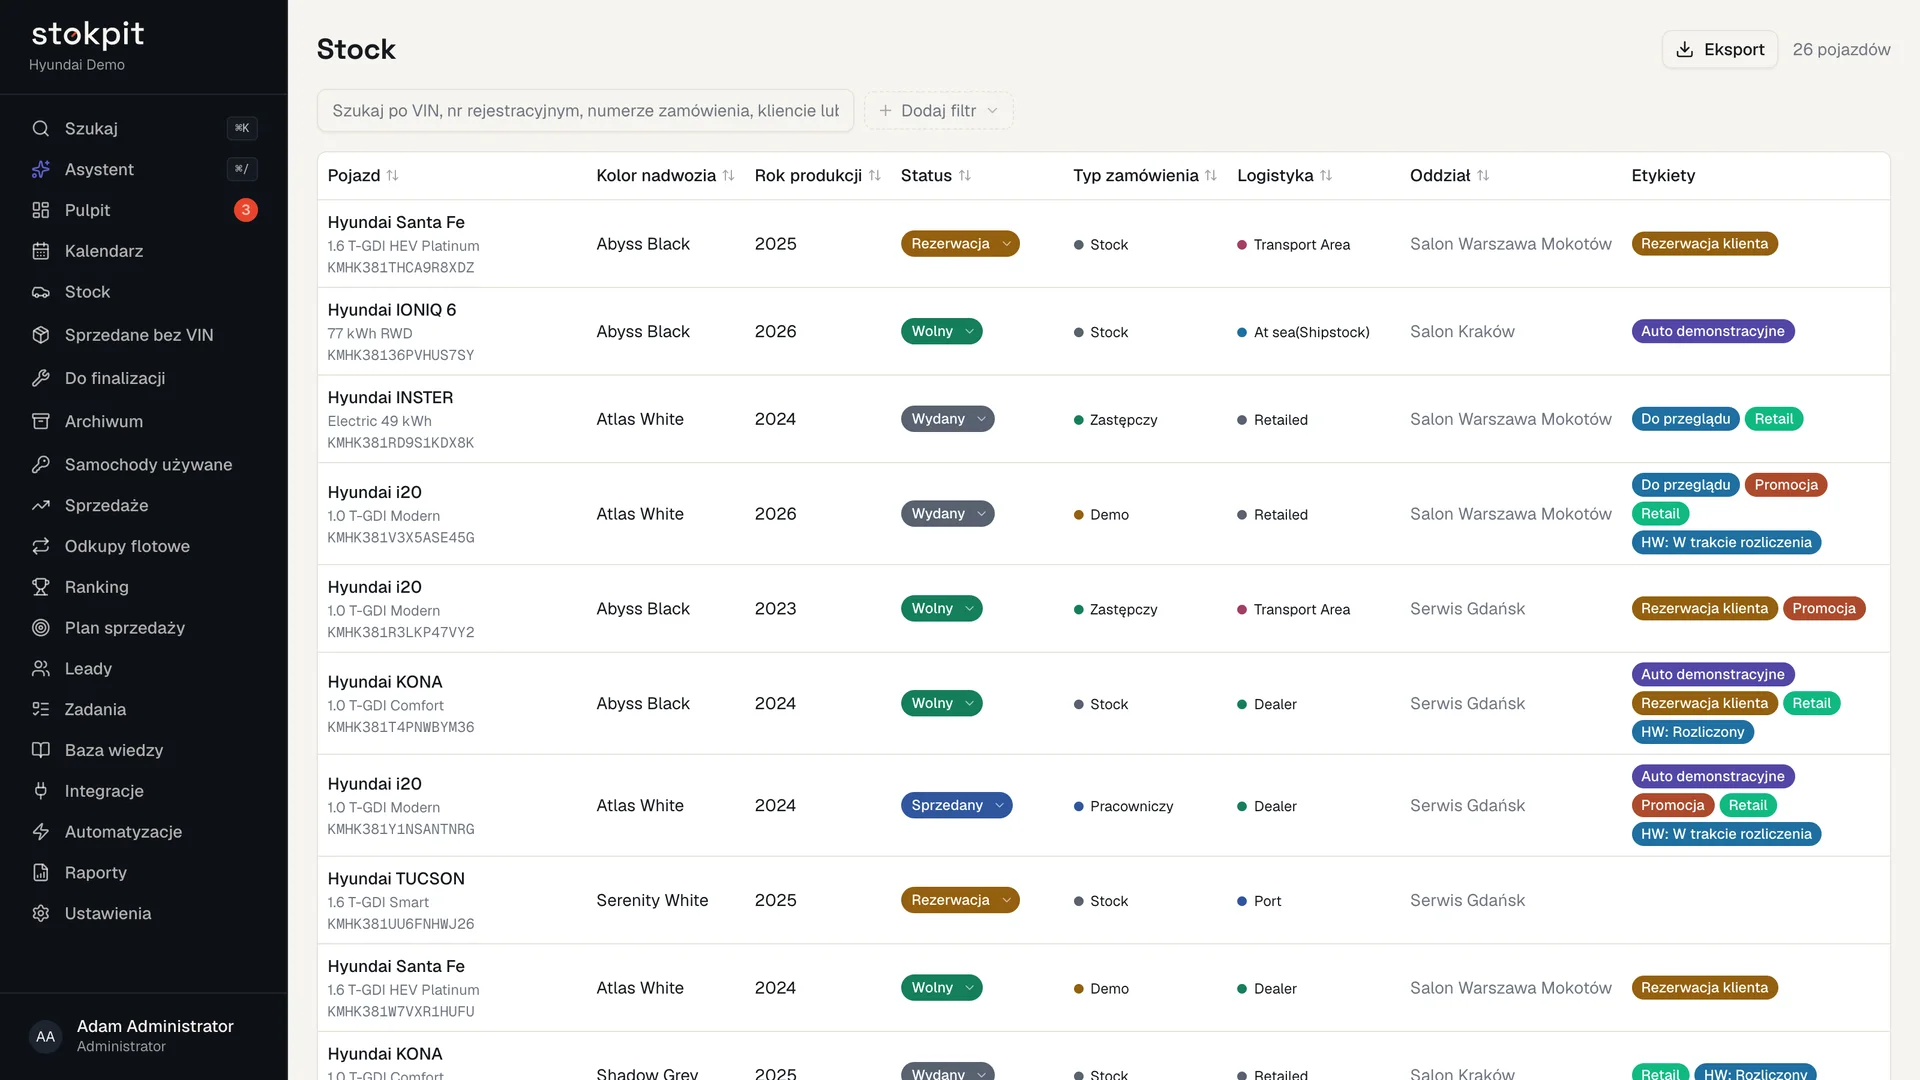
Task: Click Hyundai IONIQ 6 vehicle name
Action: pyautogui.click(x=392, y=310)
